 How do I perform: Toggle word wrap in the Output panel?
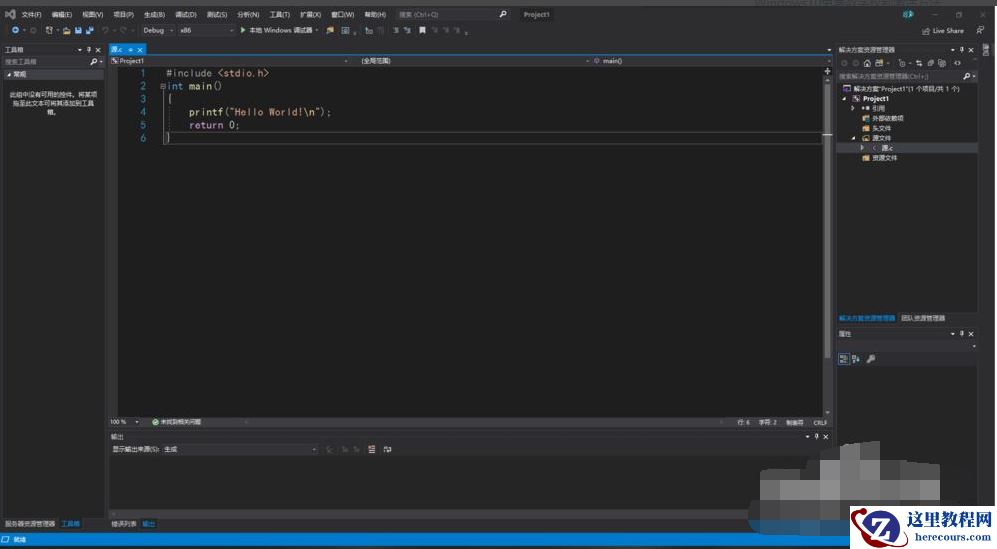pos(387,450)
